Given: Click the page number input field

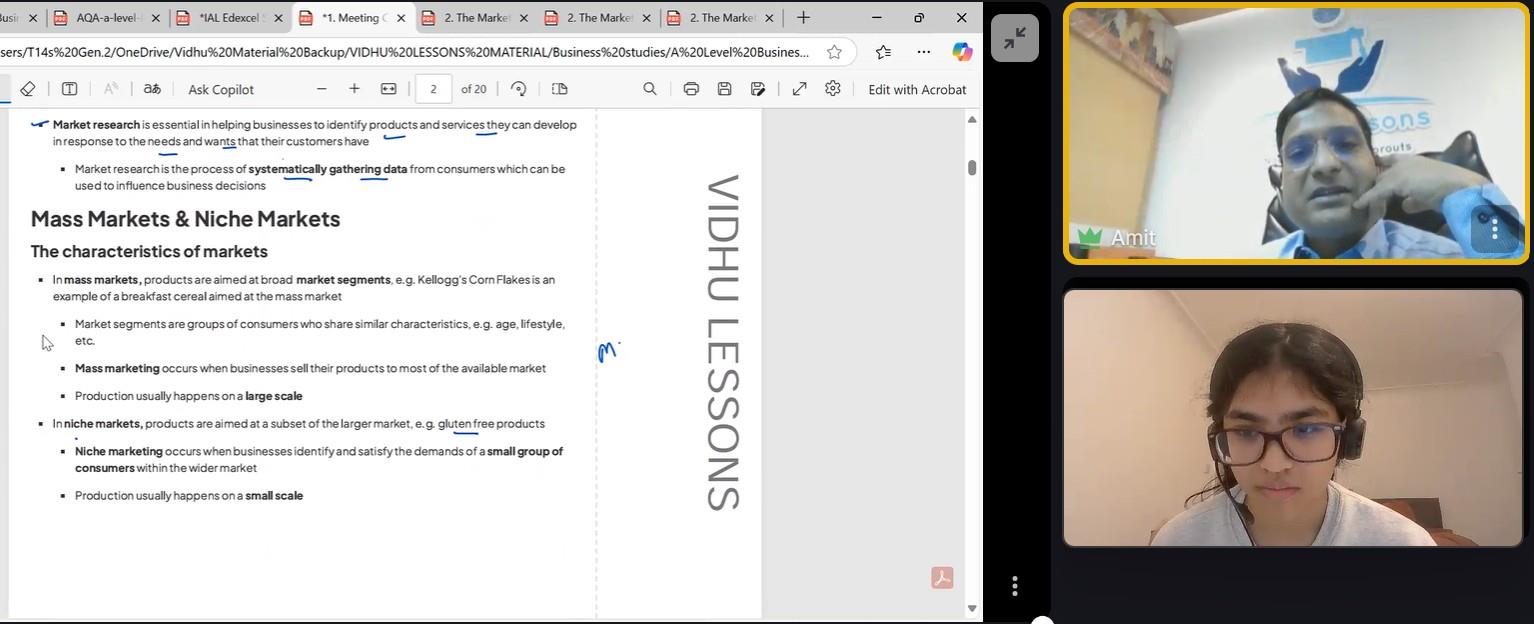Looking at the screenshot, I should pos(433,89).
